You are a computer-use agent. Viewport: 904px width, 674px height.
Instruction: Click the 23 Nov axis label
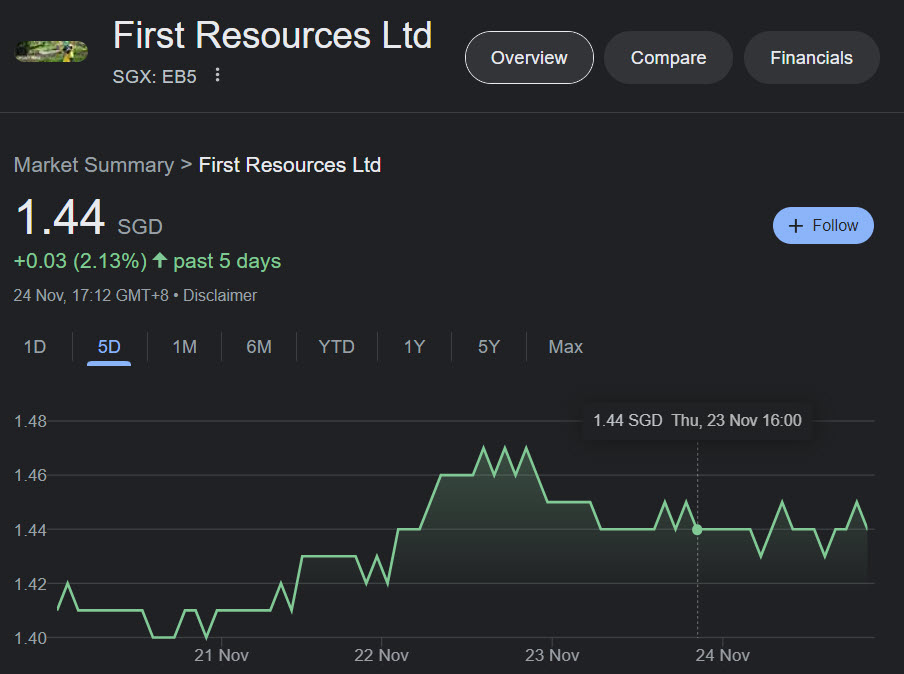click(x=552, y=655)
